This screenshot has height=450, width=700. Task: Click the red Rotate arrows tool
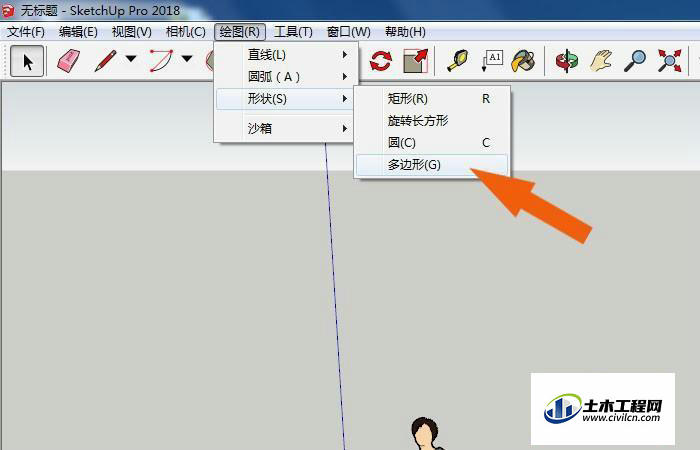(381, 61)
